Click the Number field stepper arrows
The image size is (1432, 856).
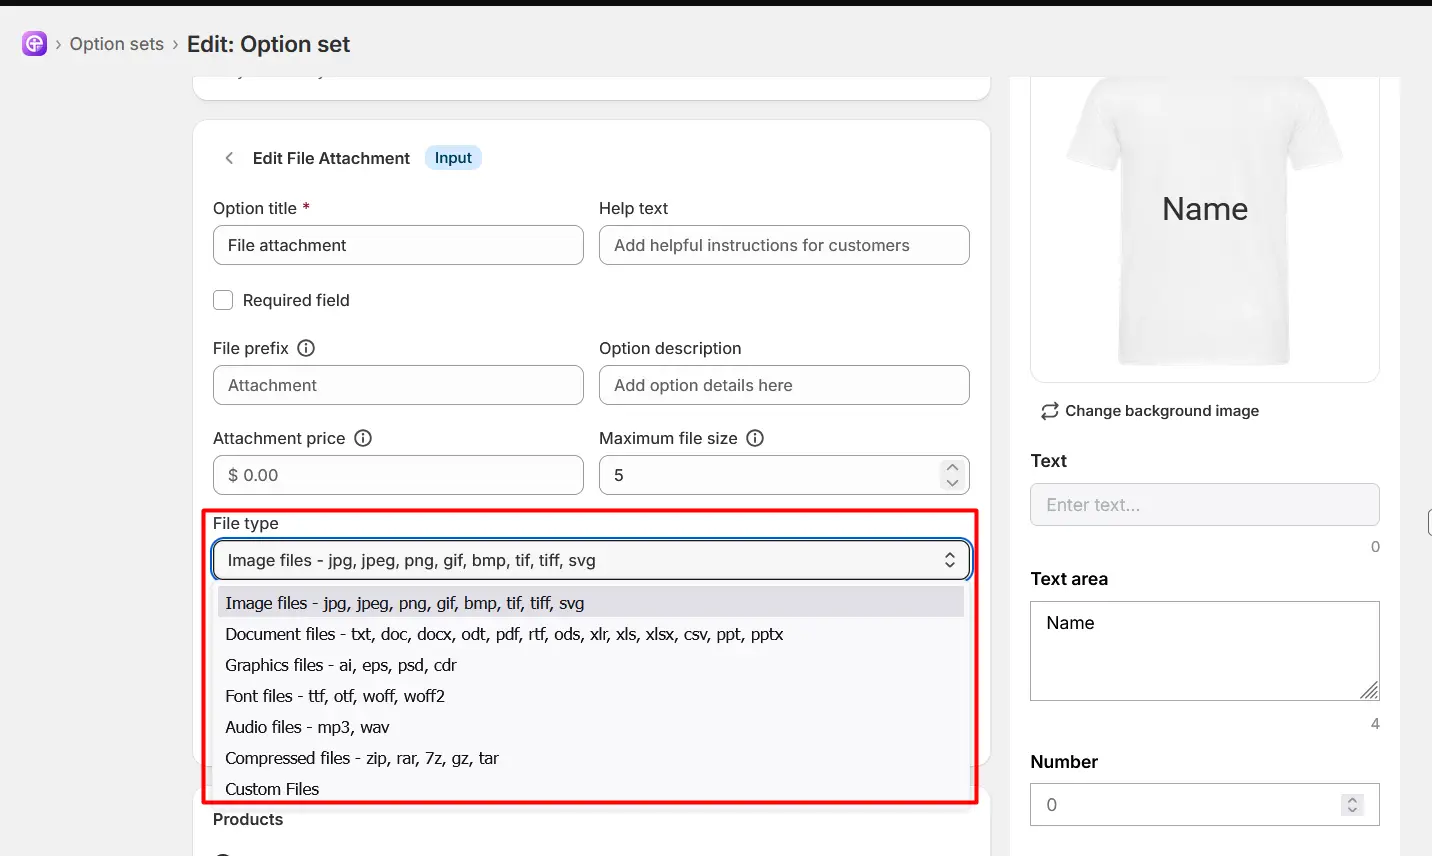[1352, 805]
